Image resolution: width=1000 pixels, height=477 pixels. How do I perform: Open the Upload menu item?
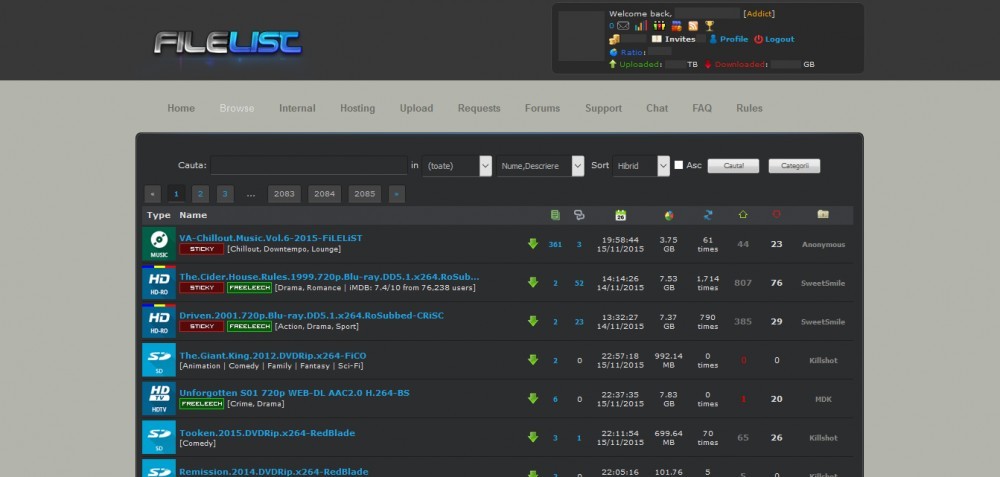(416, 108)
